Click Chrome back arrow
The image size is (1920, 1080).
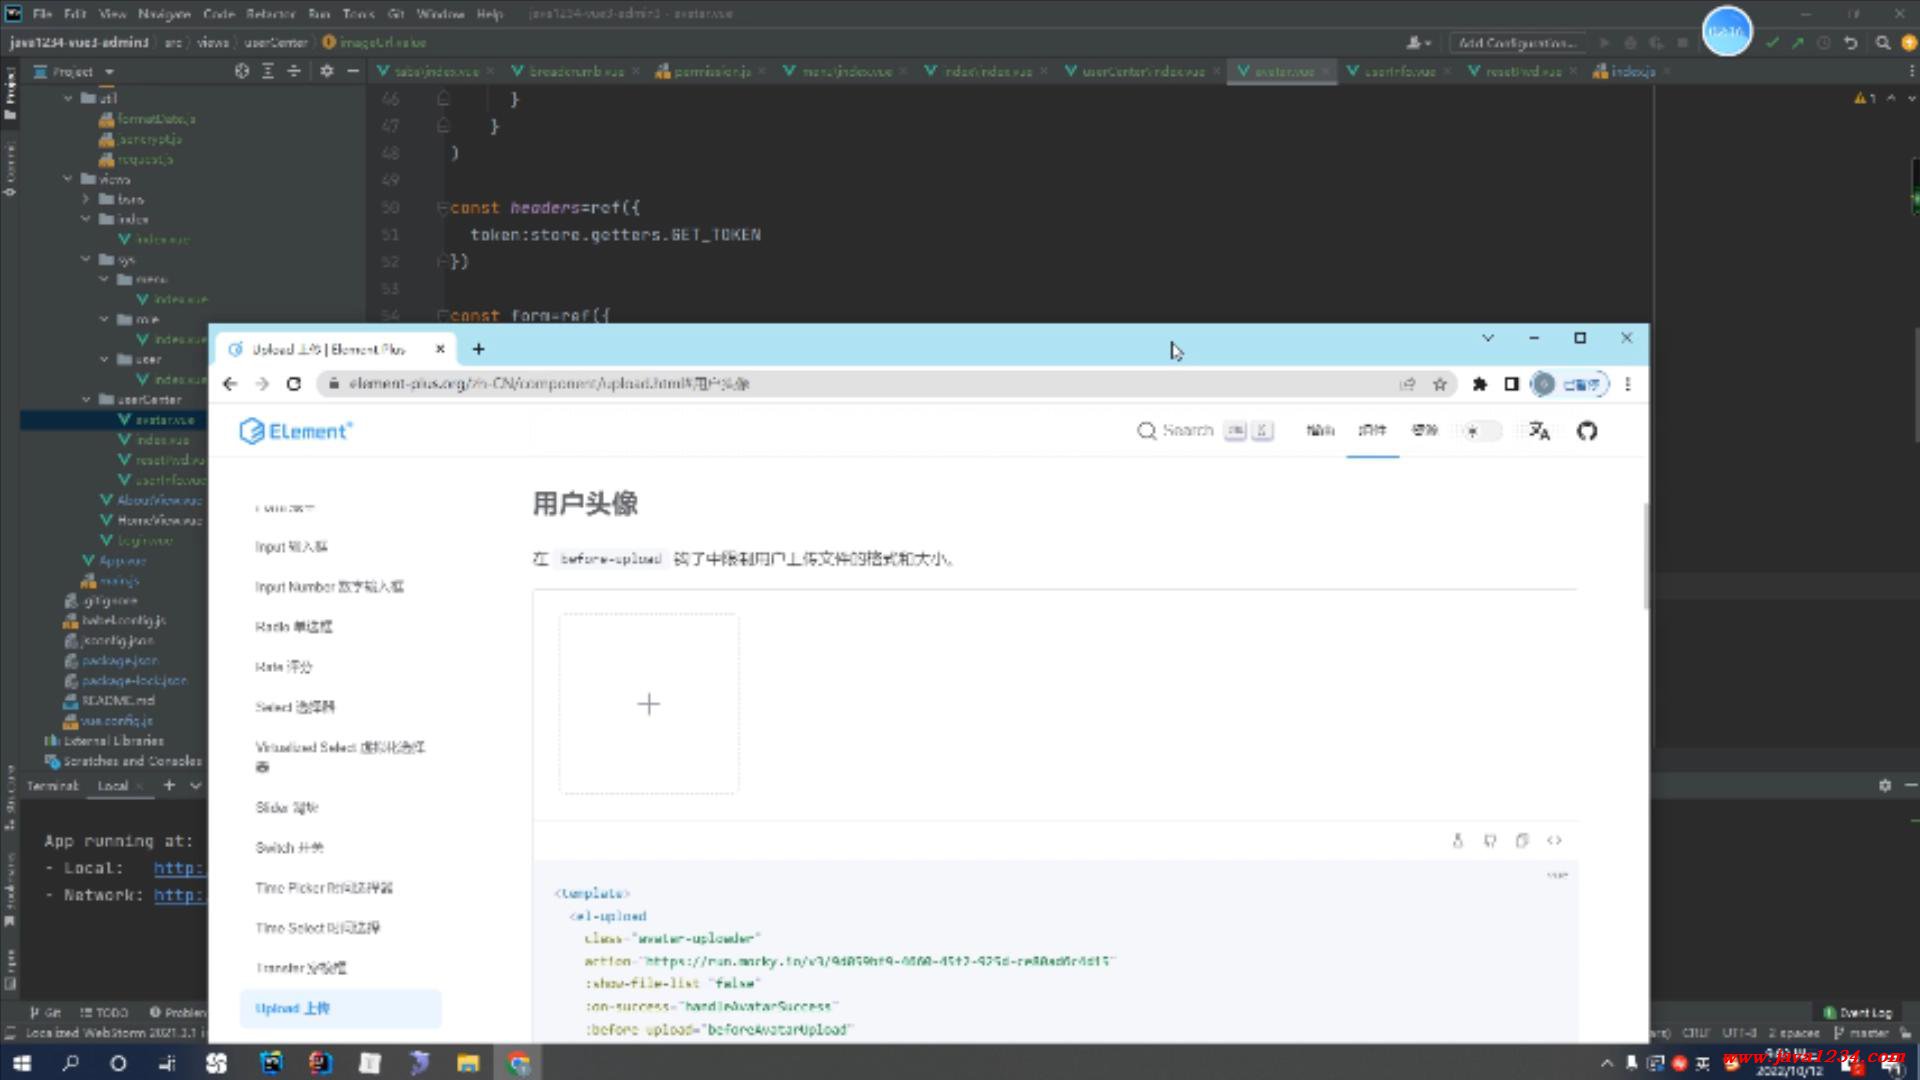(230, 384)
